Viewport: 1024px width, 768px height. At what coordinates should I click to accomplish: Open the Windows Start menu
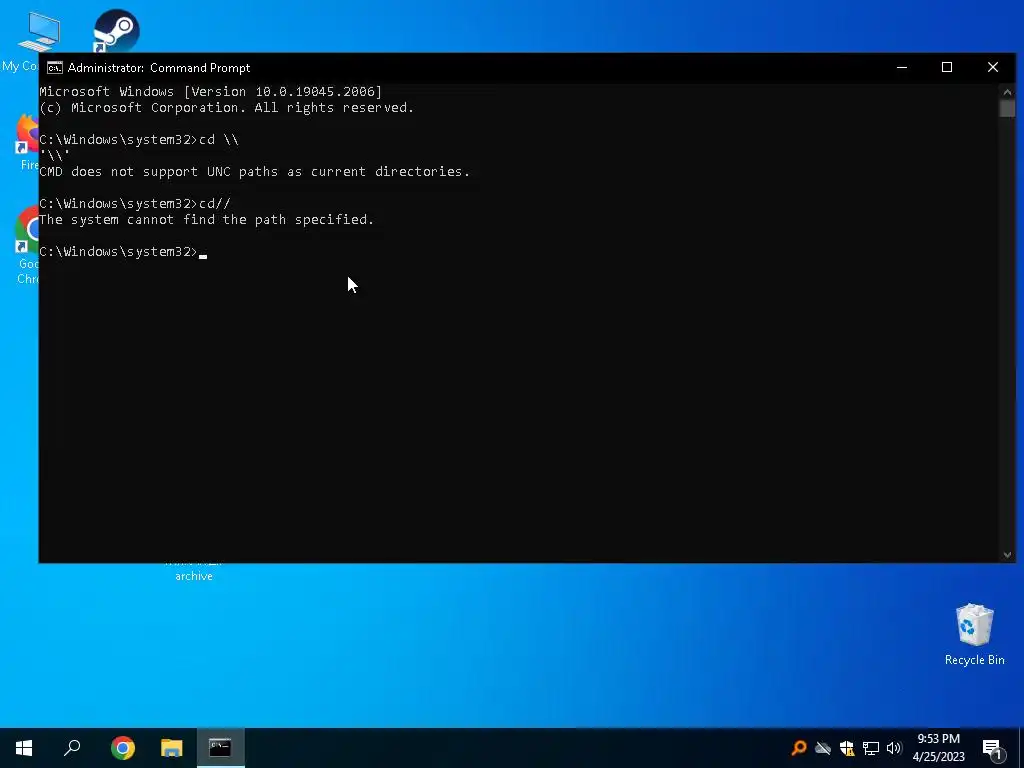point(24,748)
